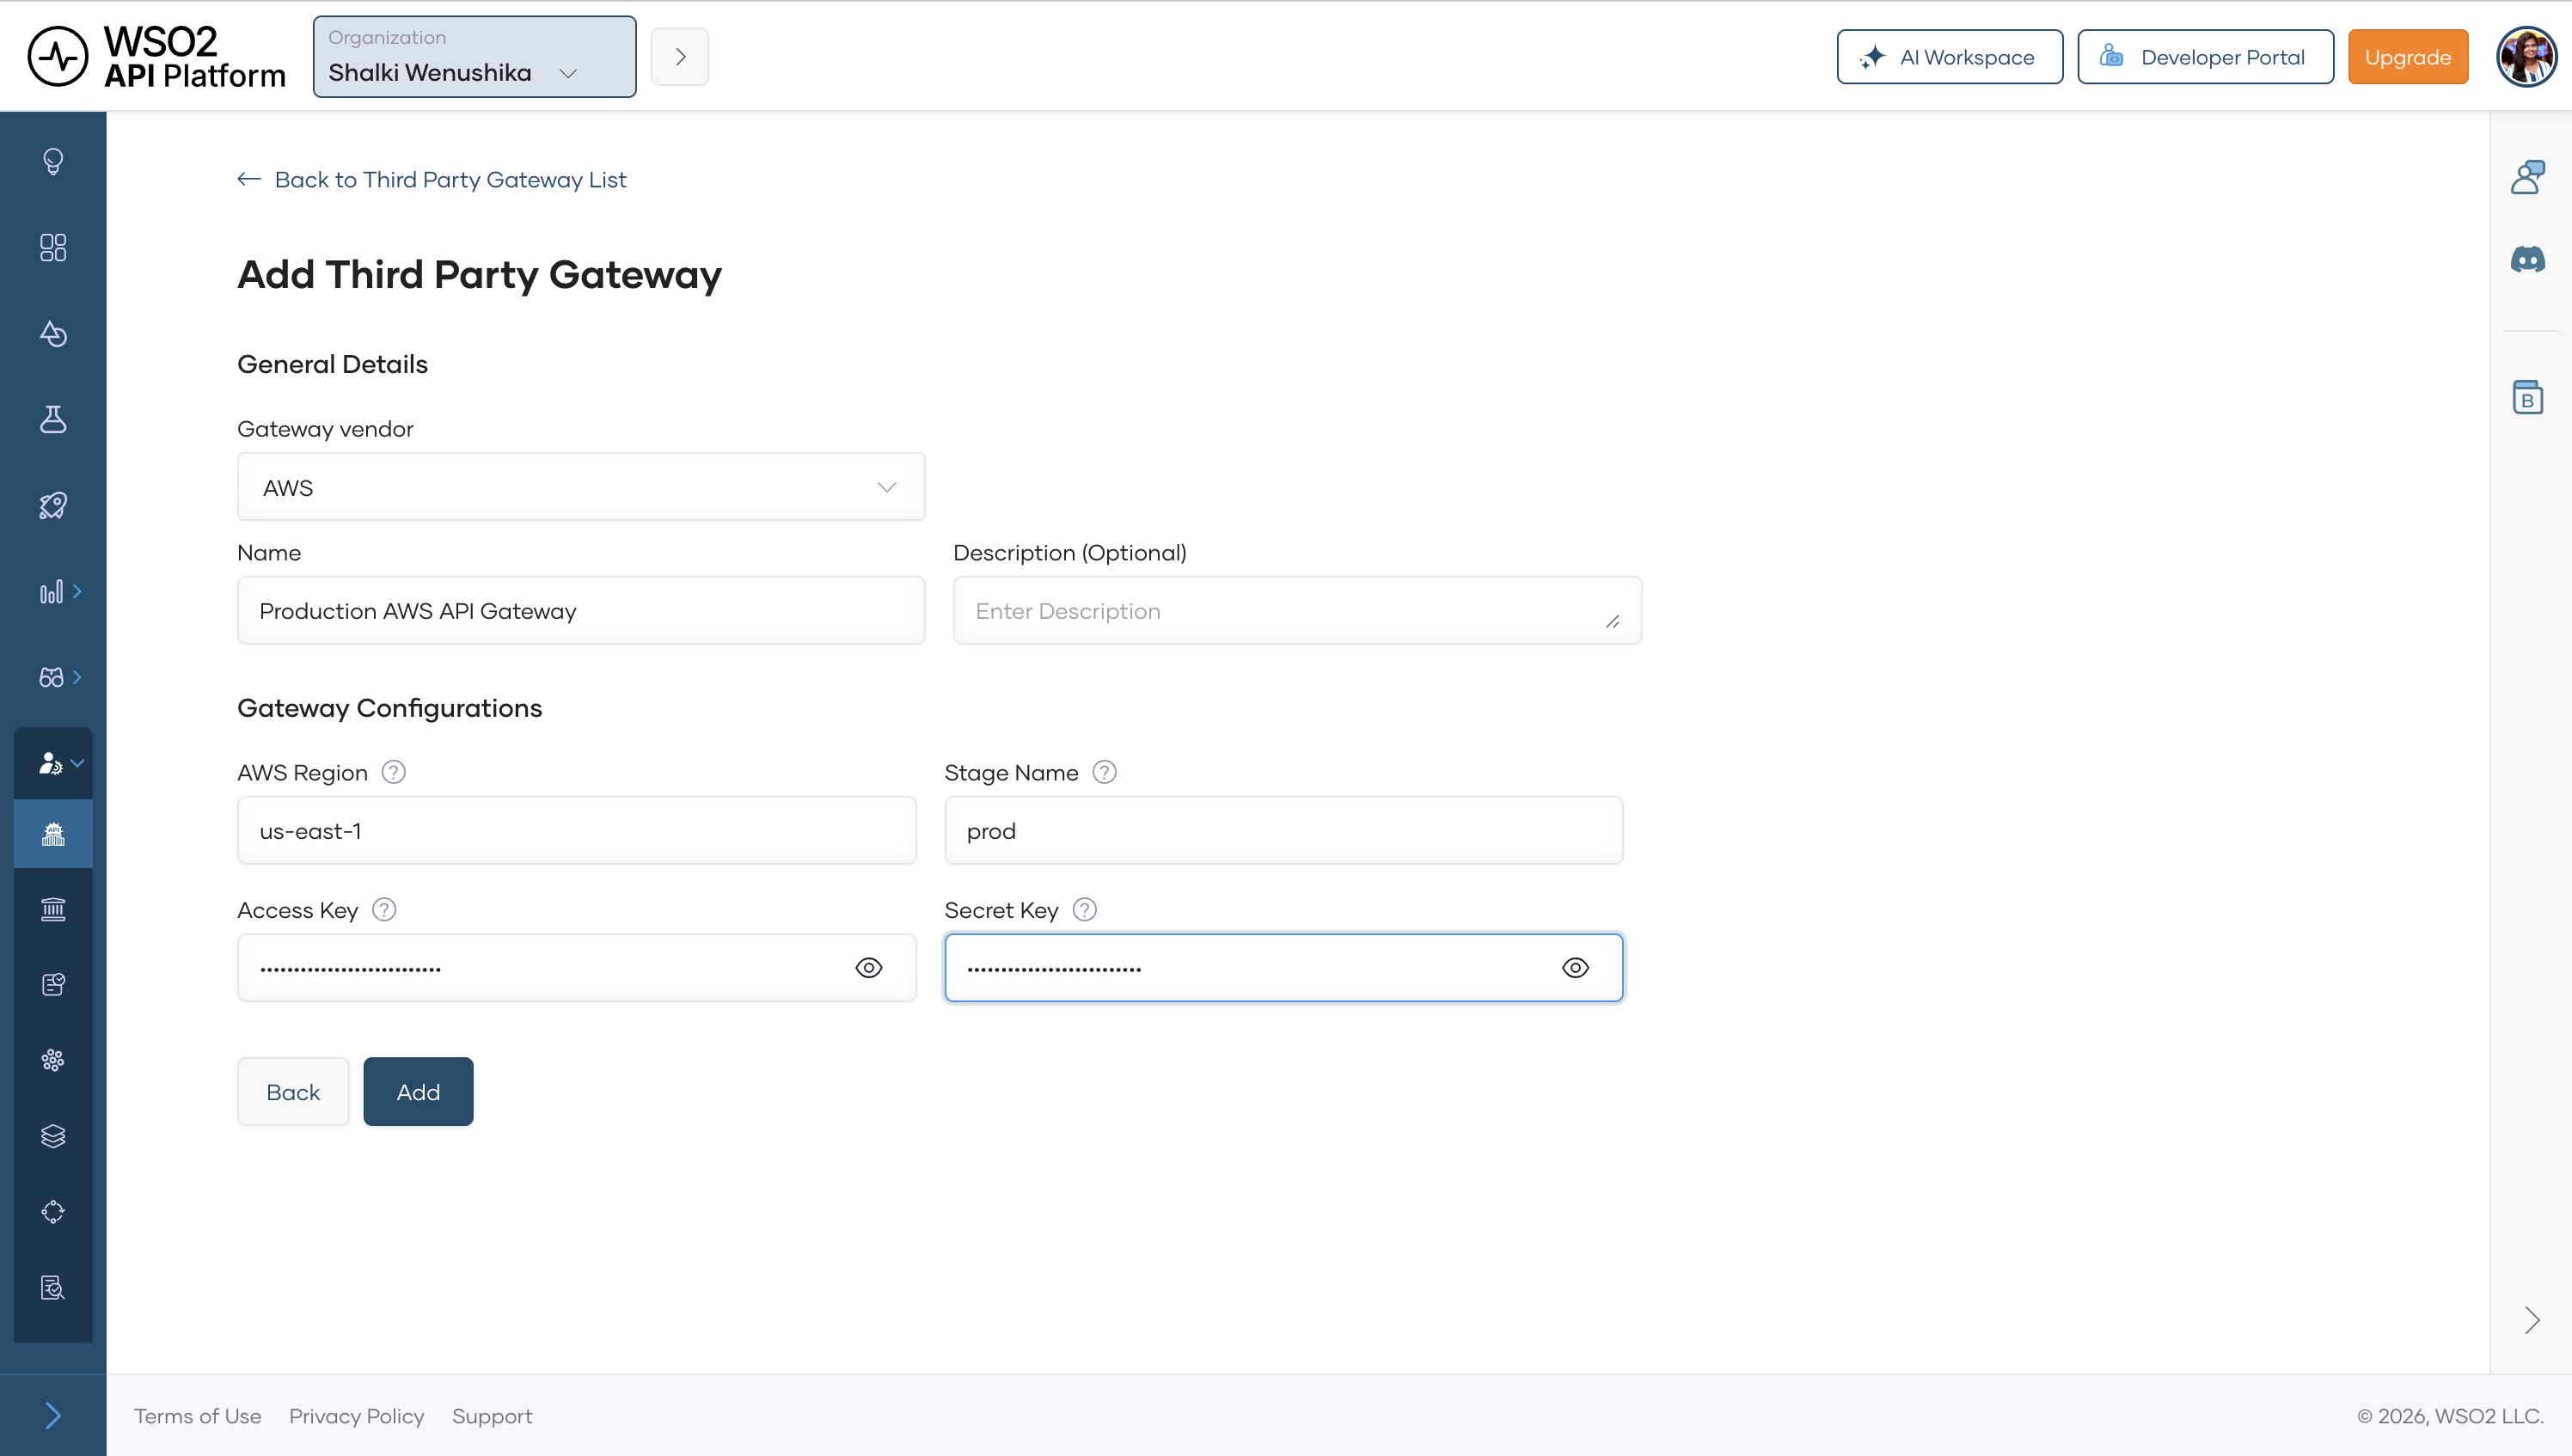
Task: Open the B document icon on right panel
Action: 2528,397
